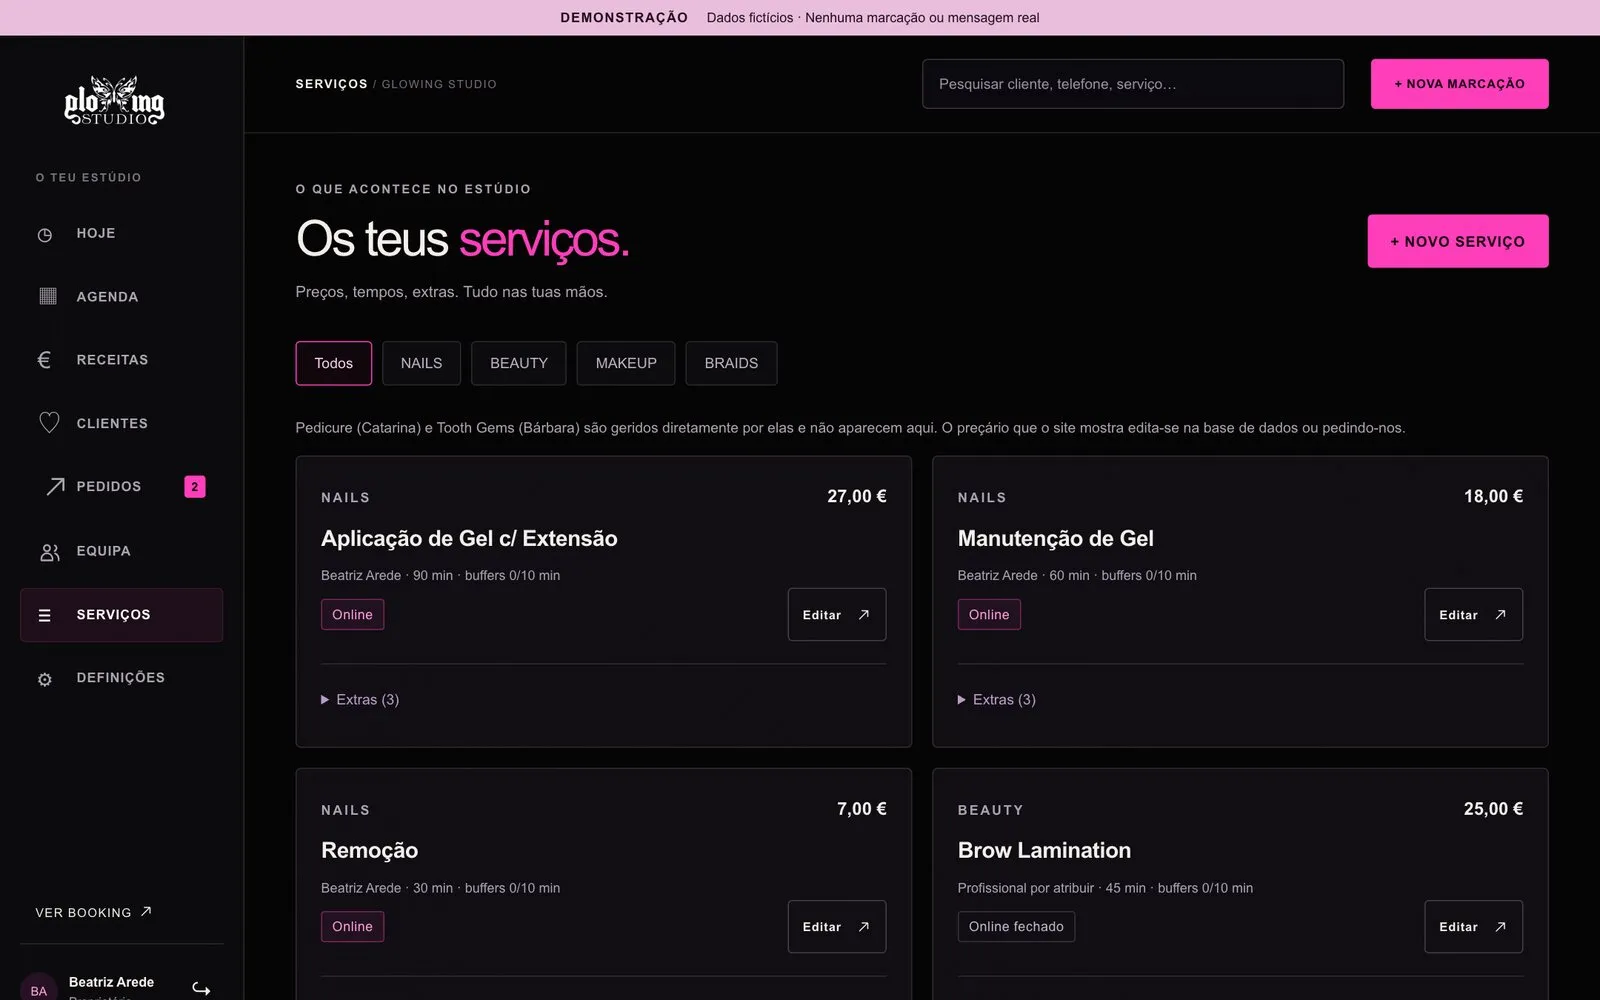
Task: Edit the Brow Lamination service
Action: pos(1473,927)
